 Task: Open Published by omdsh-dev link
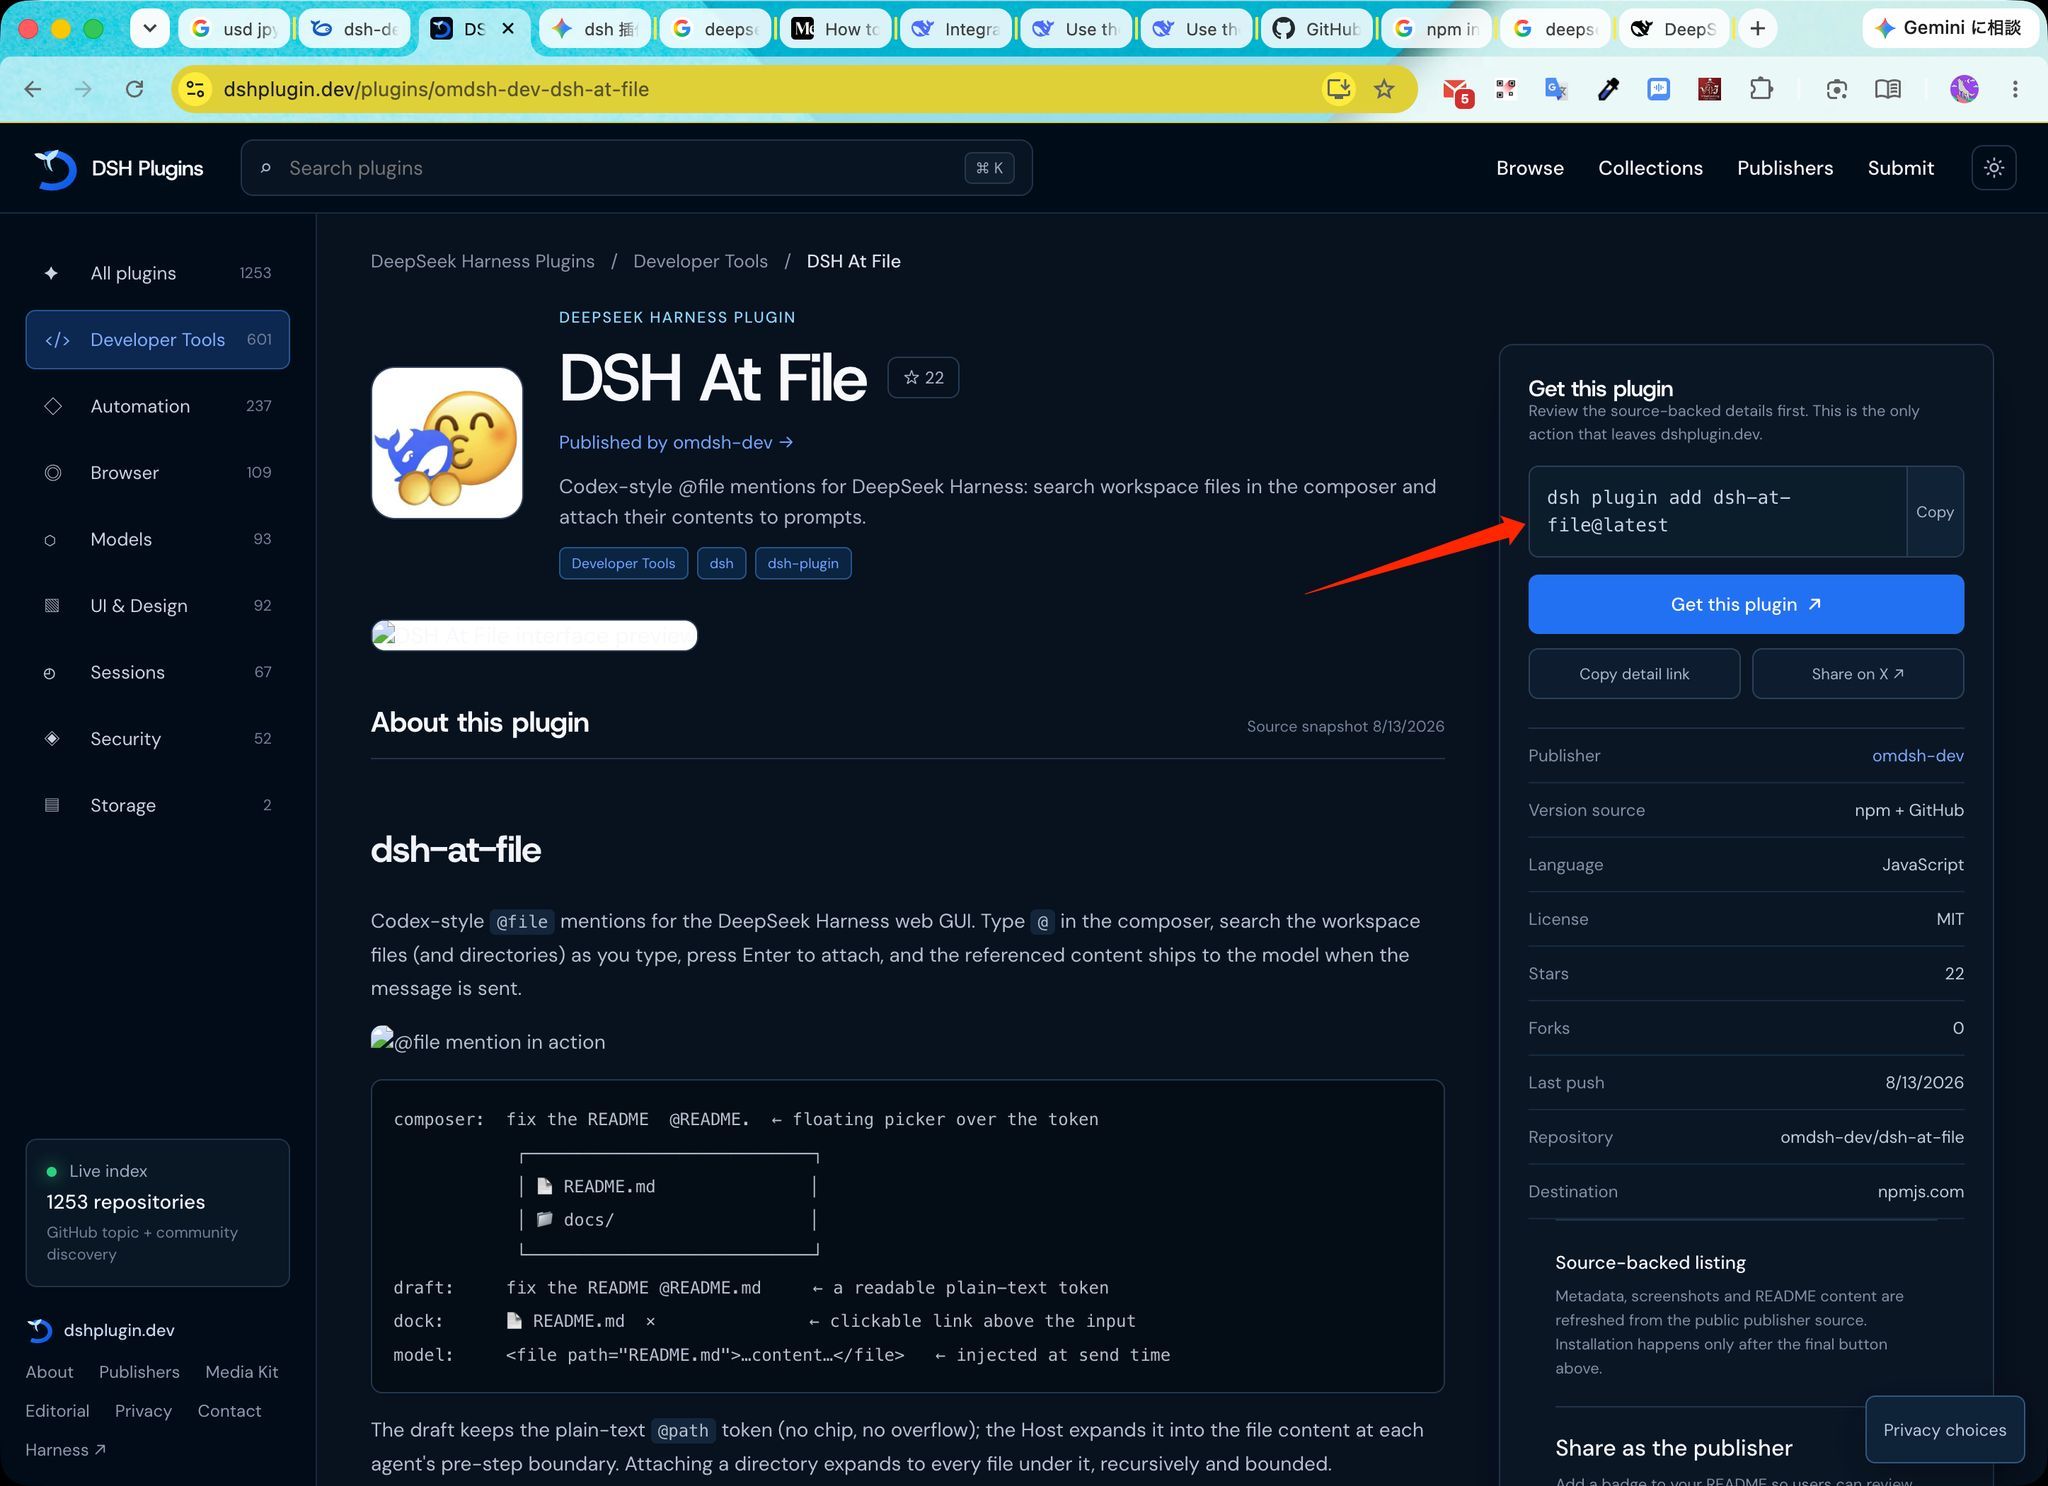coord(676,442)
